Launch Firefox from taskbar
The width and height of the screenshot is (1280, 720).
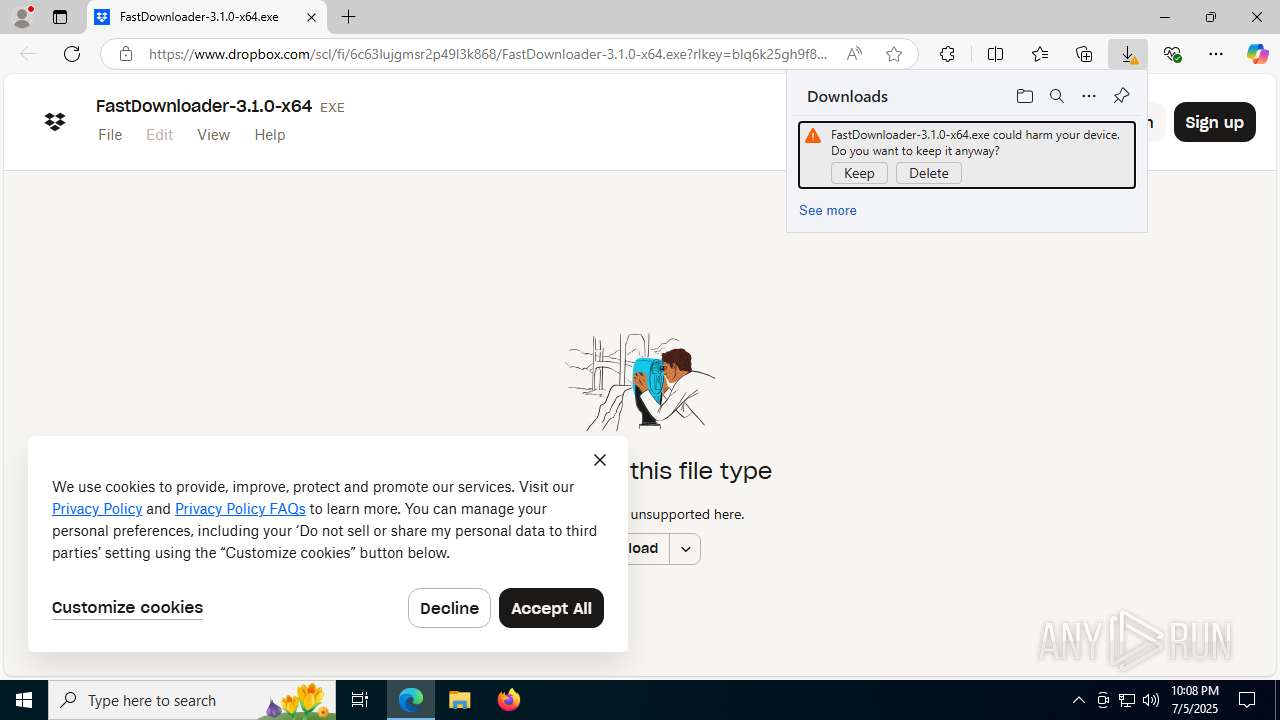[x=509, y=700]
